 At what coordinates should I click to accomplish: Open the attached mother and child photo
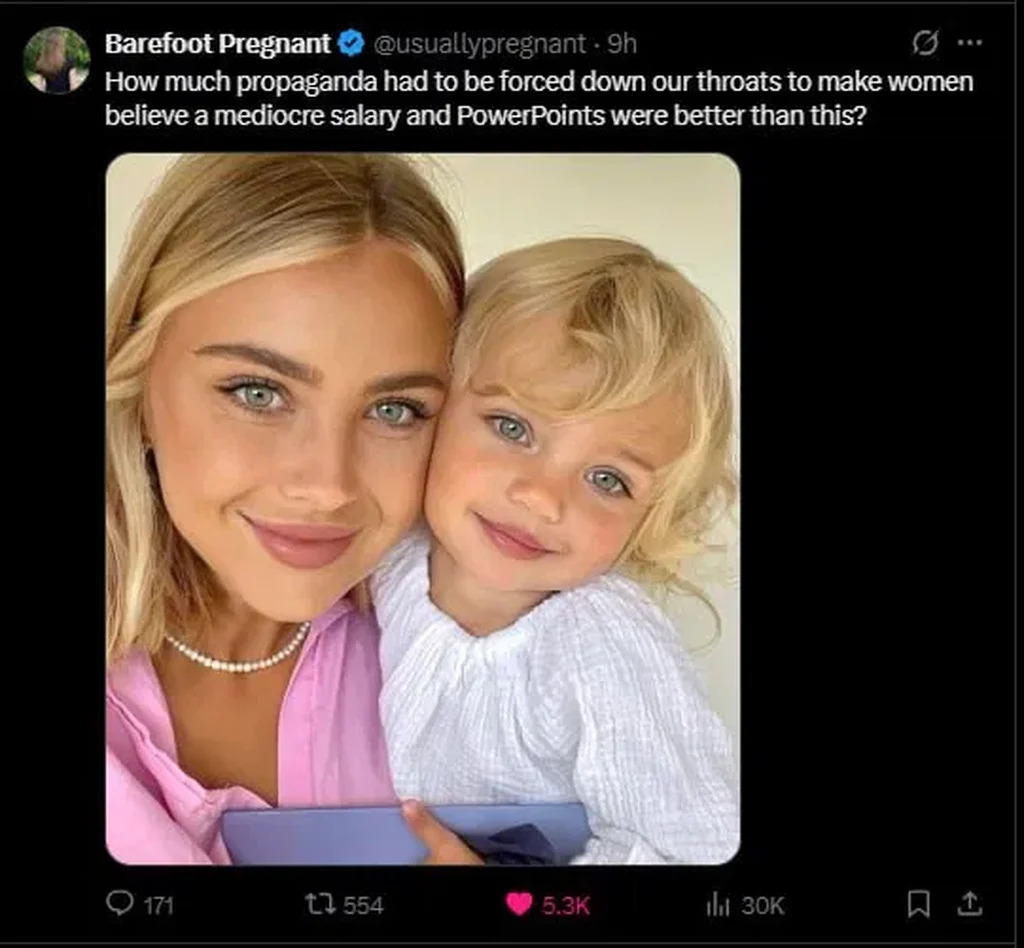click(423, 508)
